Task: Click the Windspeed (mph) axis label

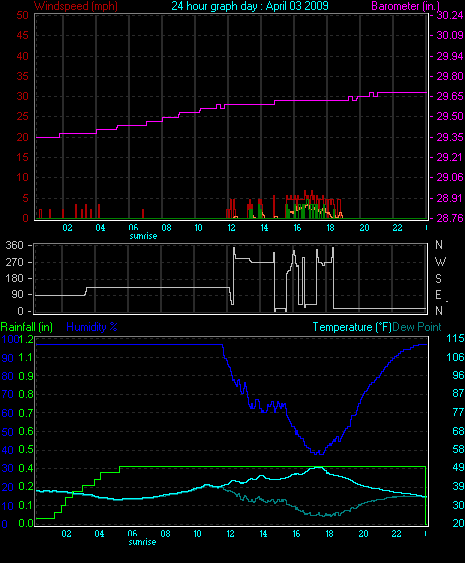Action: tap(76, 6)
